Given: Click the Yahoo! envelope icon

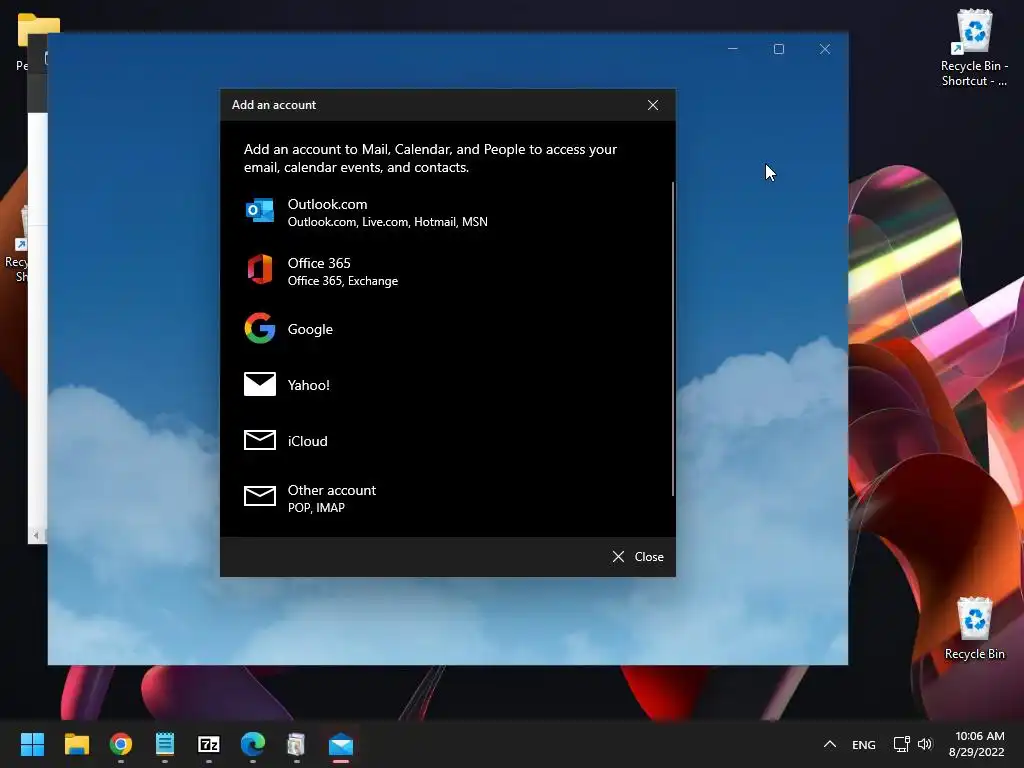Looking at the screenshot, I should pyautogui.click(x=259, y=384).
